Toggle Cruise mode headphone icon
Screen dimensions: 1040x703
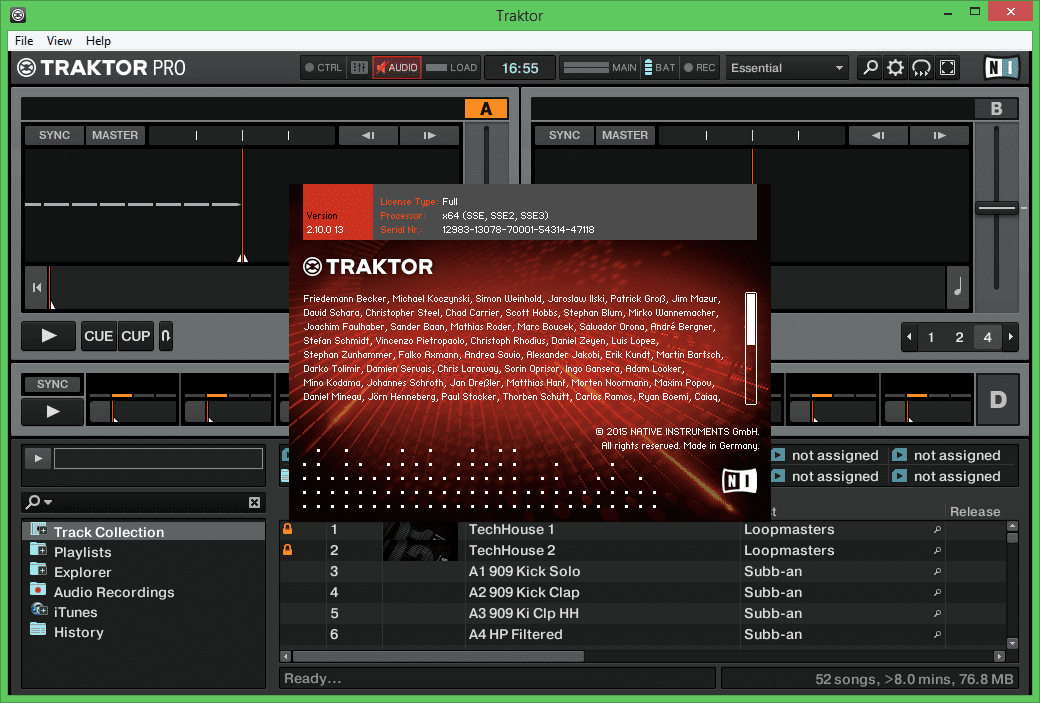[921, 68]
